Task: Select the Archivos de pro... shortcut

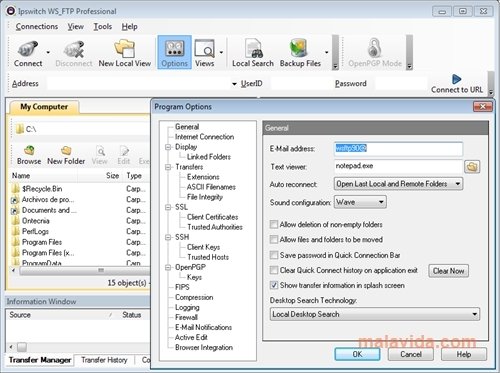Action: [x=48, y=199]
